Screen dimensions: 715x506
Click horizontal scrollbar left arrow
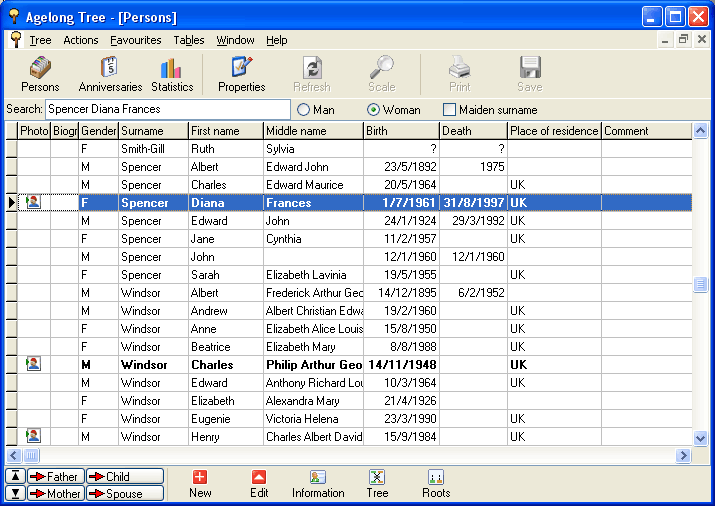click(x=14, y=455)
